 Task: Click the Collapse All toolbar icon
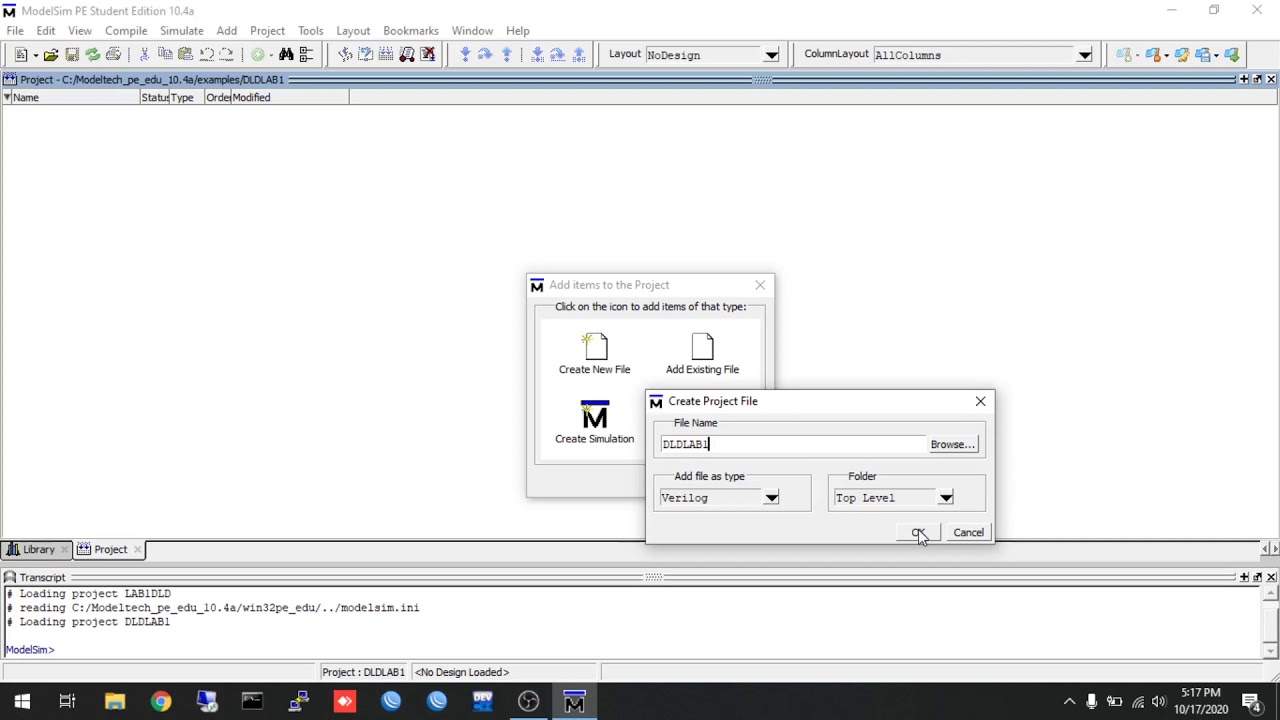tap(306, 55)
